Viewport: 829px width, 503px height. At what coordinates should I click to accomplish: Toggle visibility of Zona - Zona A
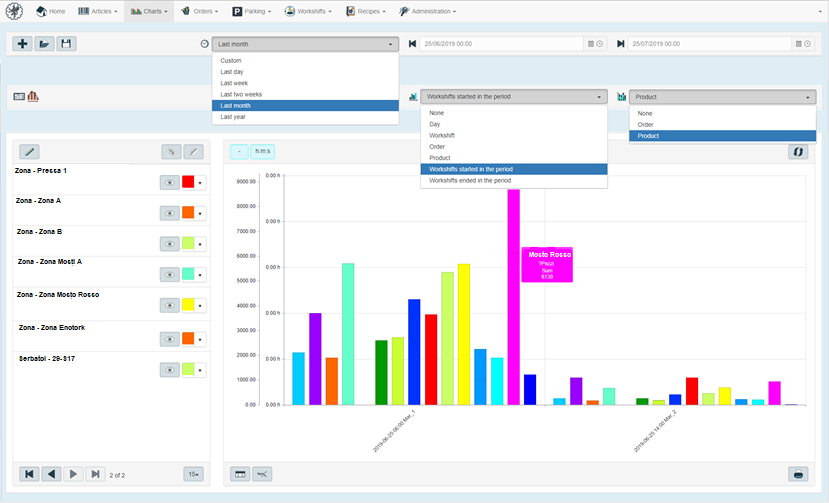[170, 213]
